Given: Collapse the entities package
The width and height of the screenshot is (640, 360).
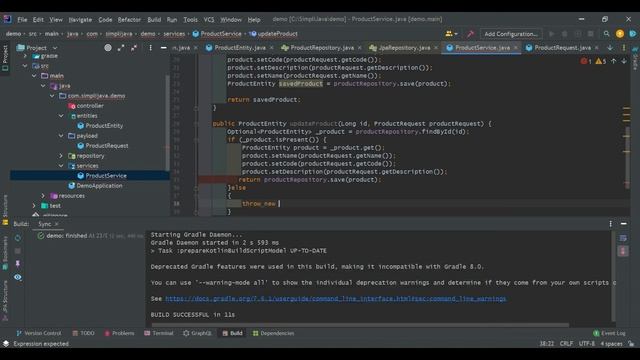Looking at the screenshot, I should pyautogui.click(x=61, y=116).
